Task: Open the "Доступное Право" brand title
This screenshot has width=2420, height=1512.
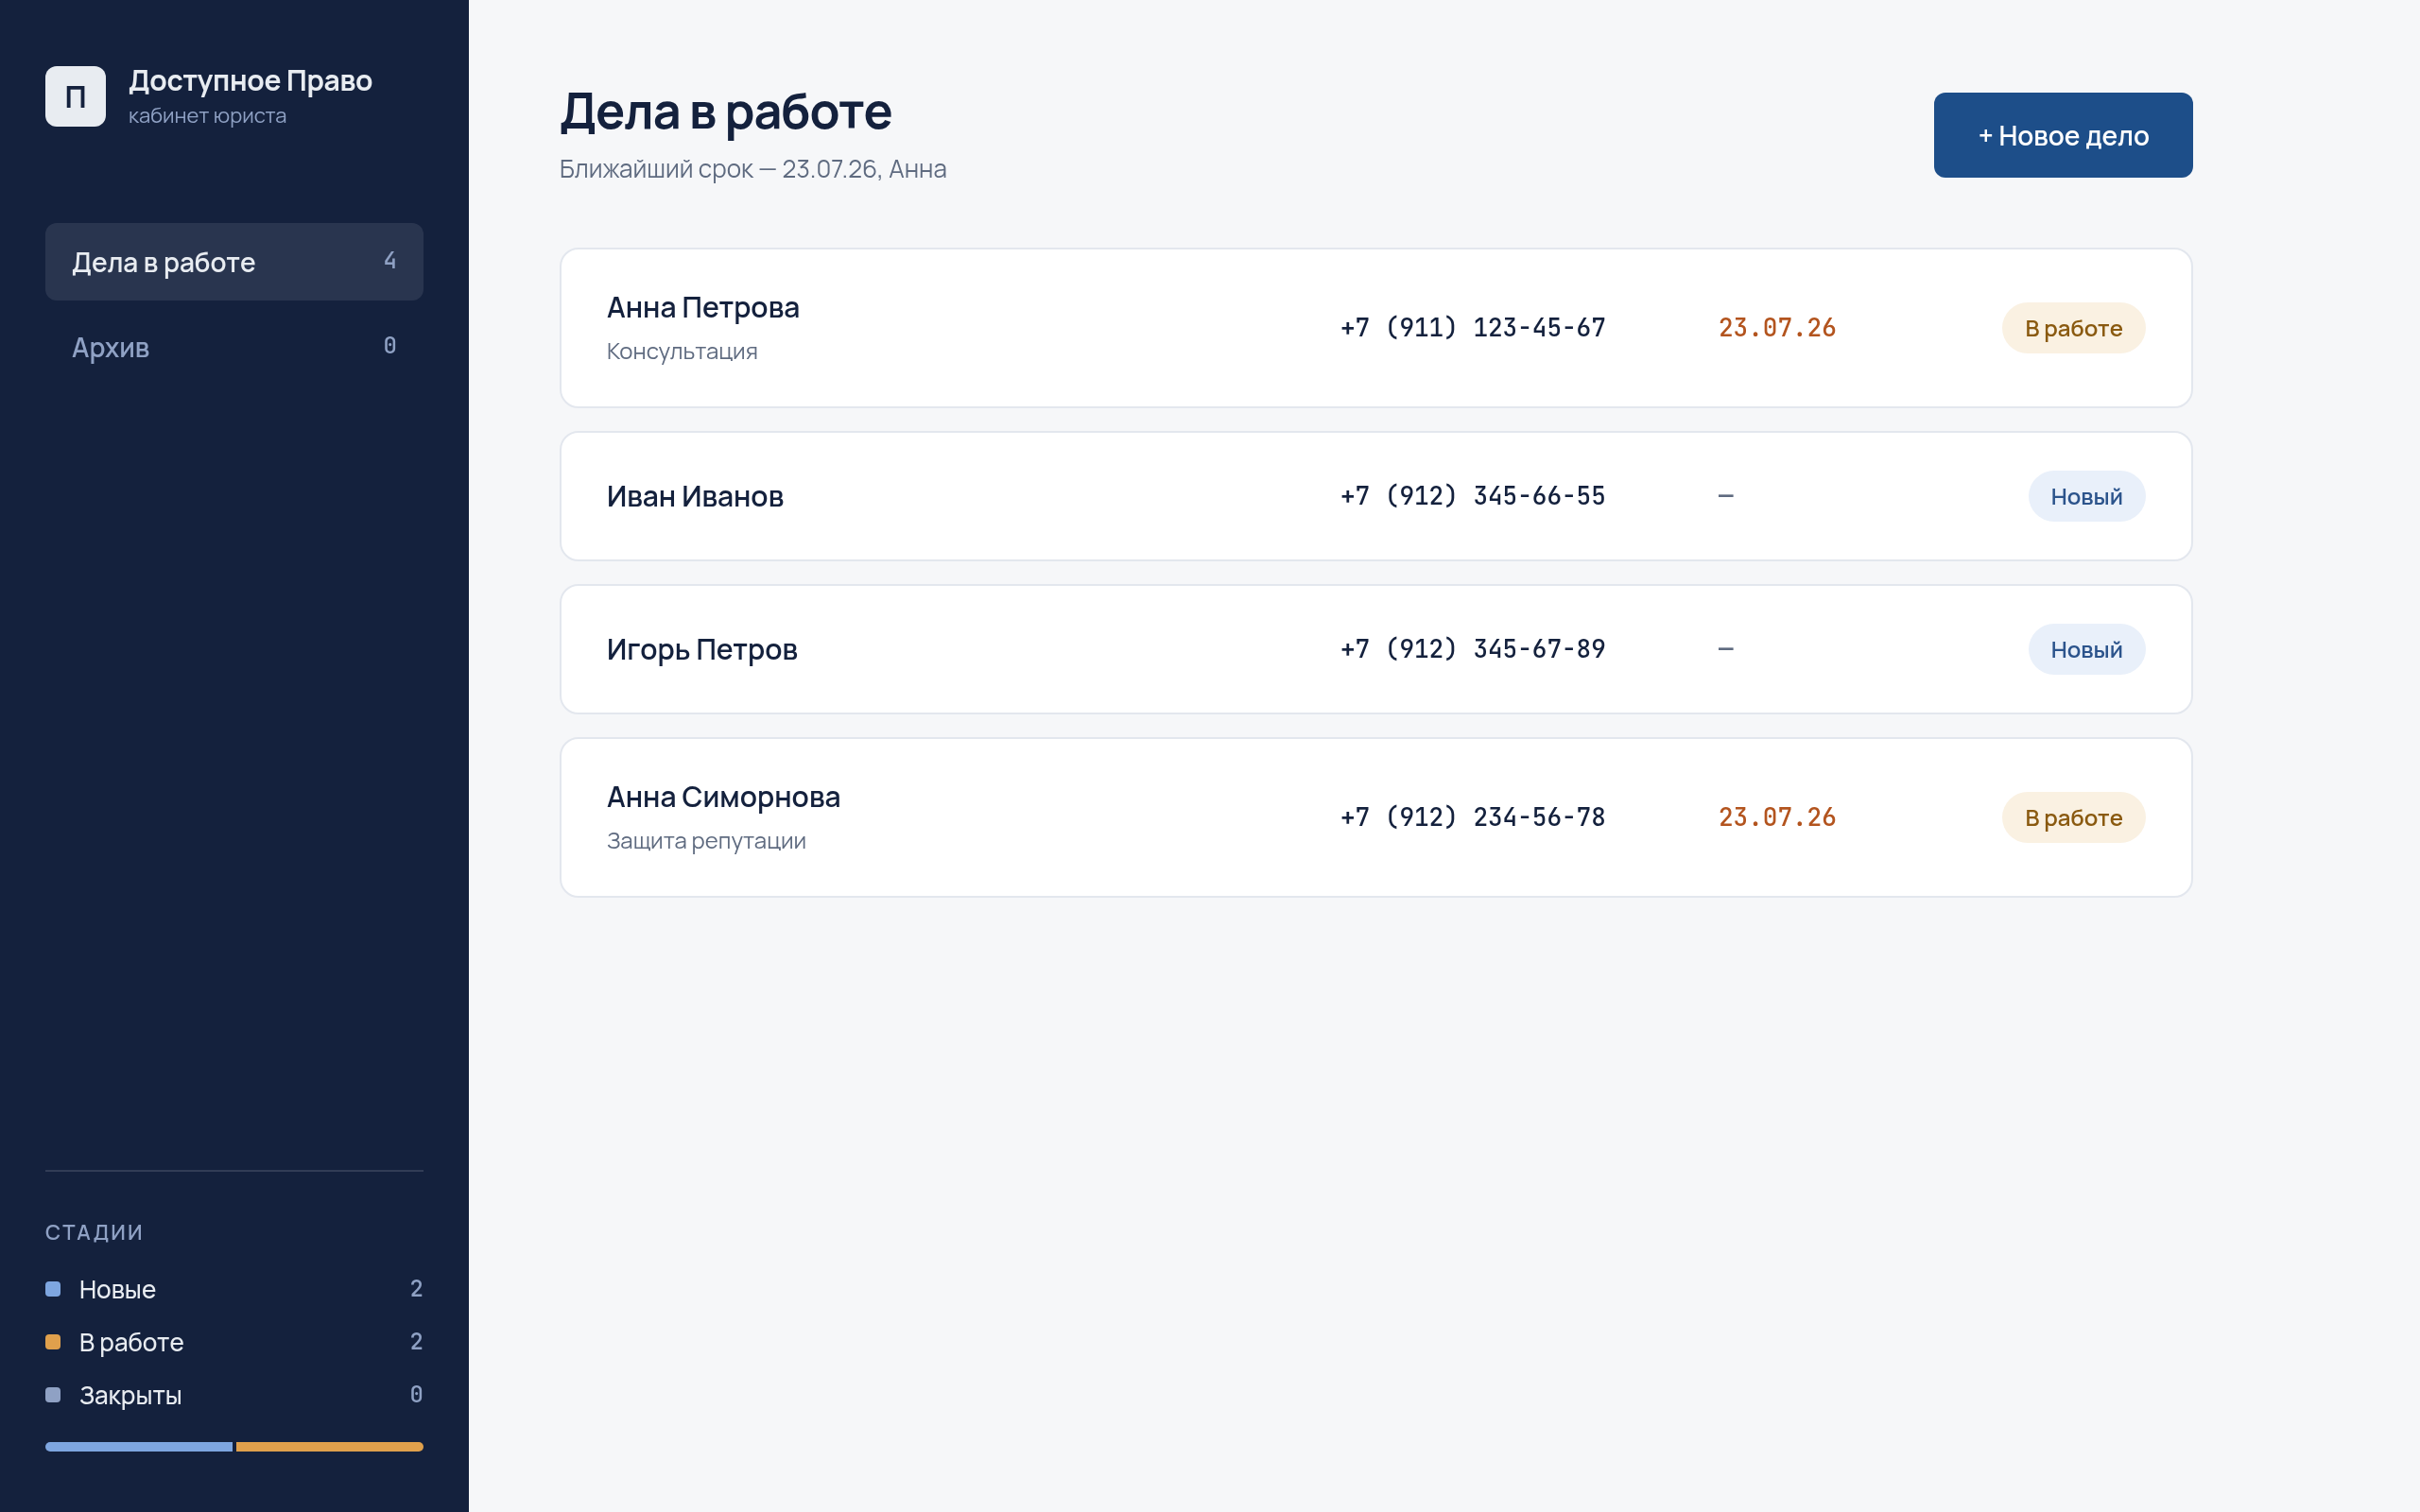Action: [x=250, y=80]
